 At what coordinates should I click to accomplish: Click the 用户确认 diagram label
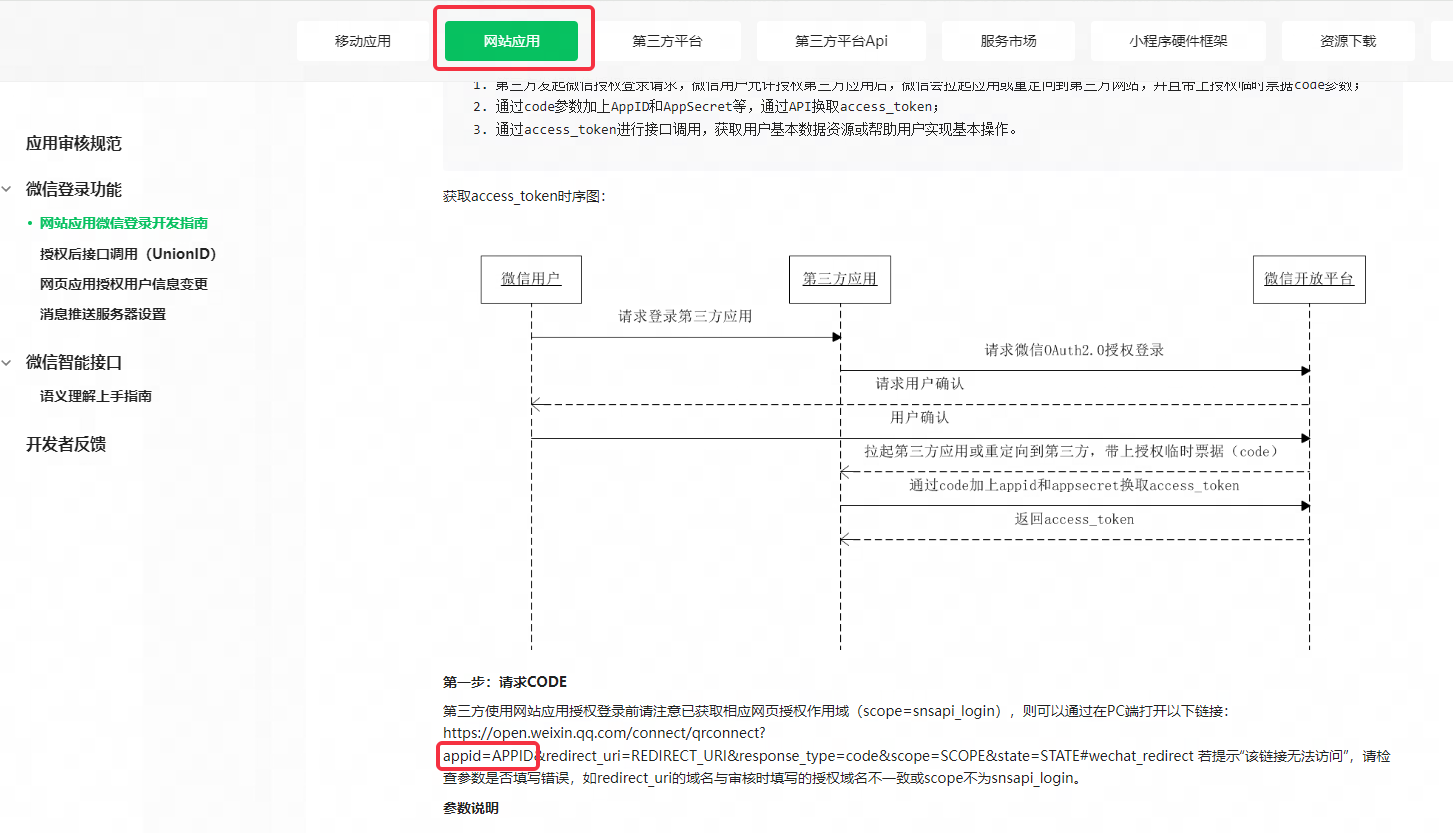pos(919,417)
